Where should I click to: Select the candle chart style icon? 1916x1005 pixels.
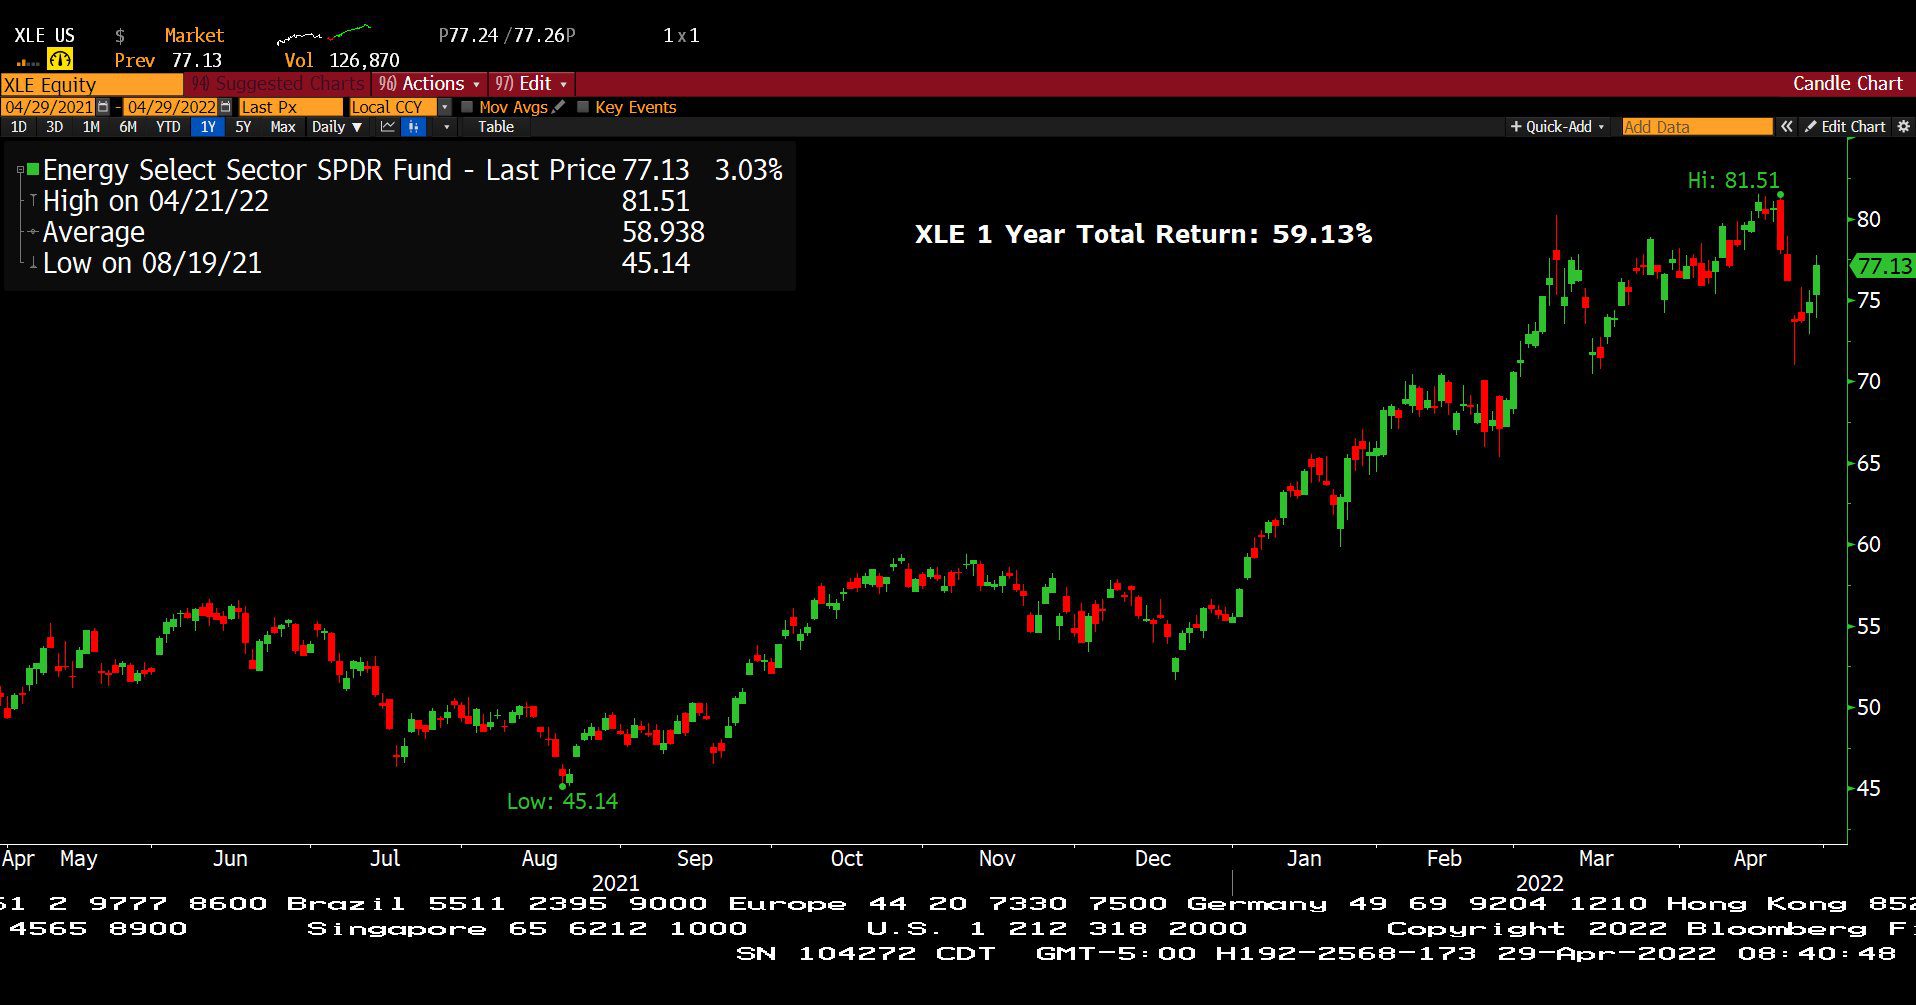[x=414, y=127]
